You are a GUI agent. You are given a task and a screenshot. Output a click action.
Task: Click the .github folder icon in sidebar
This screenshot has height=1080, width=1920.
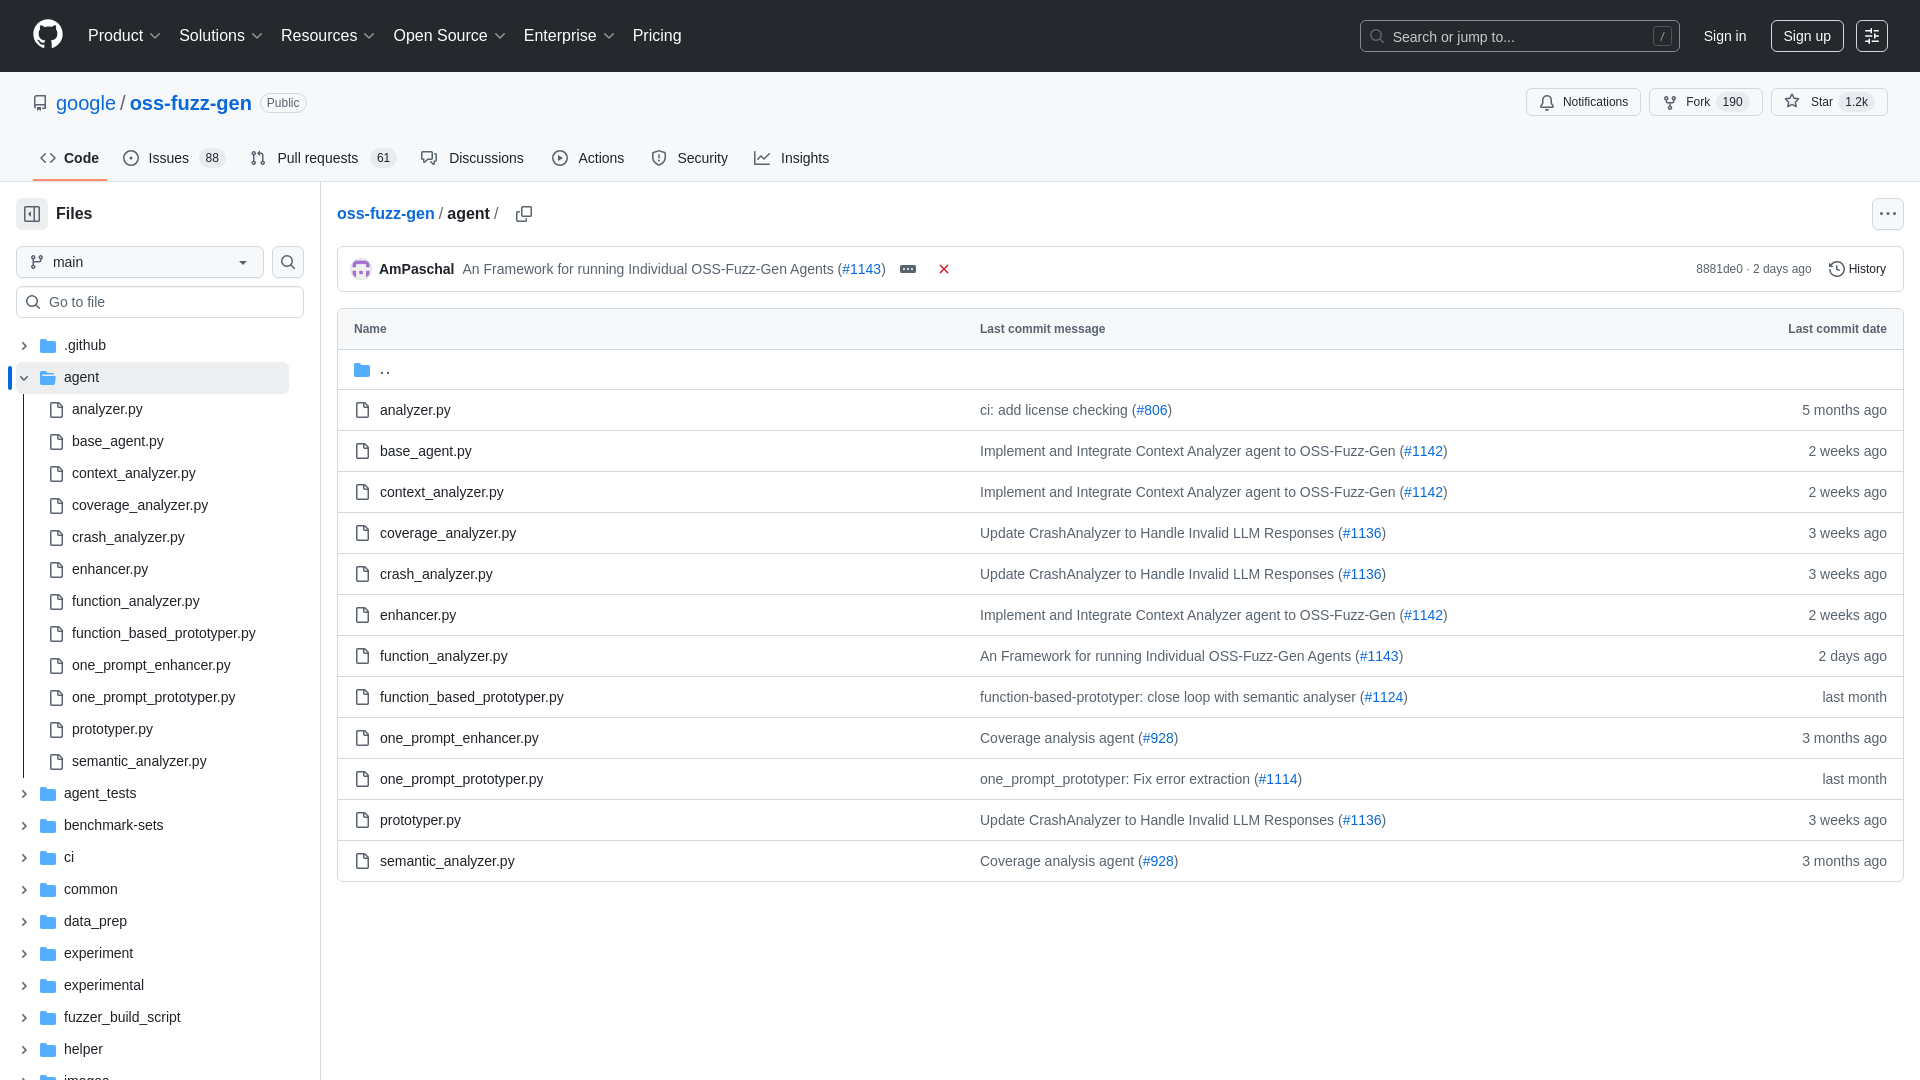pos(48,345)
